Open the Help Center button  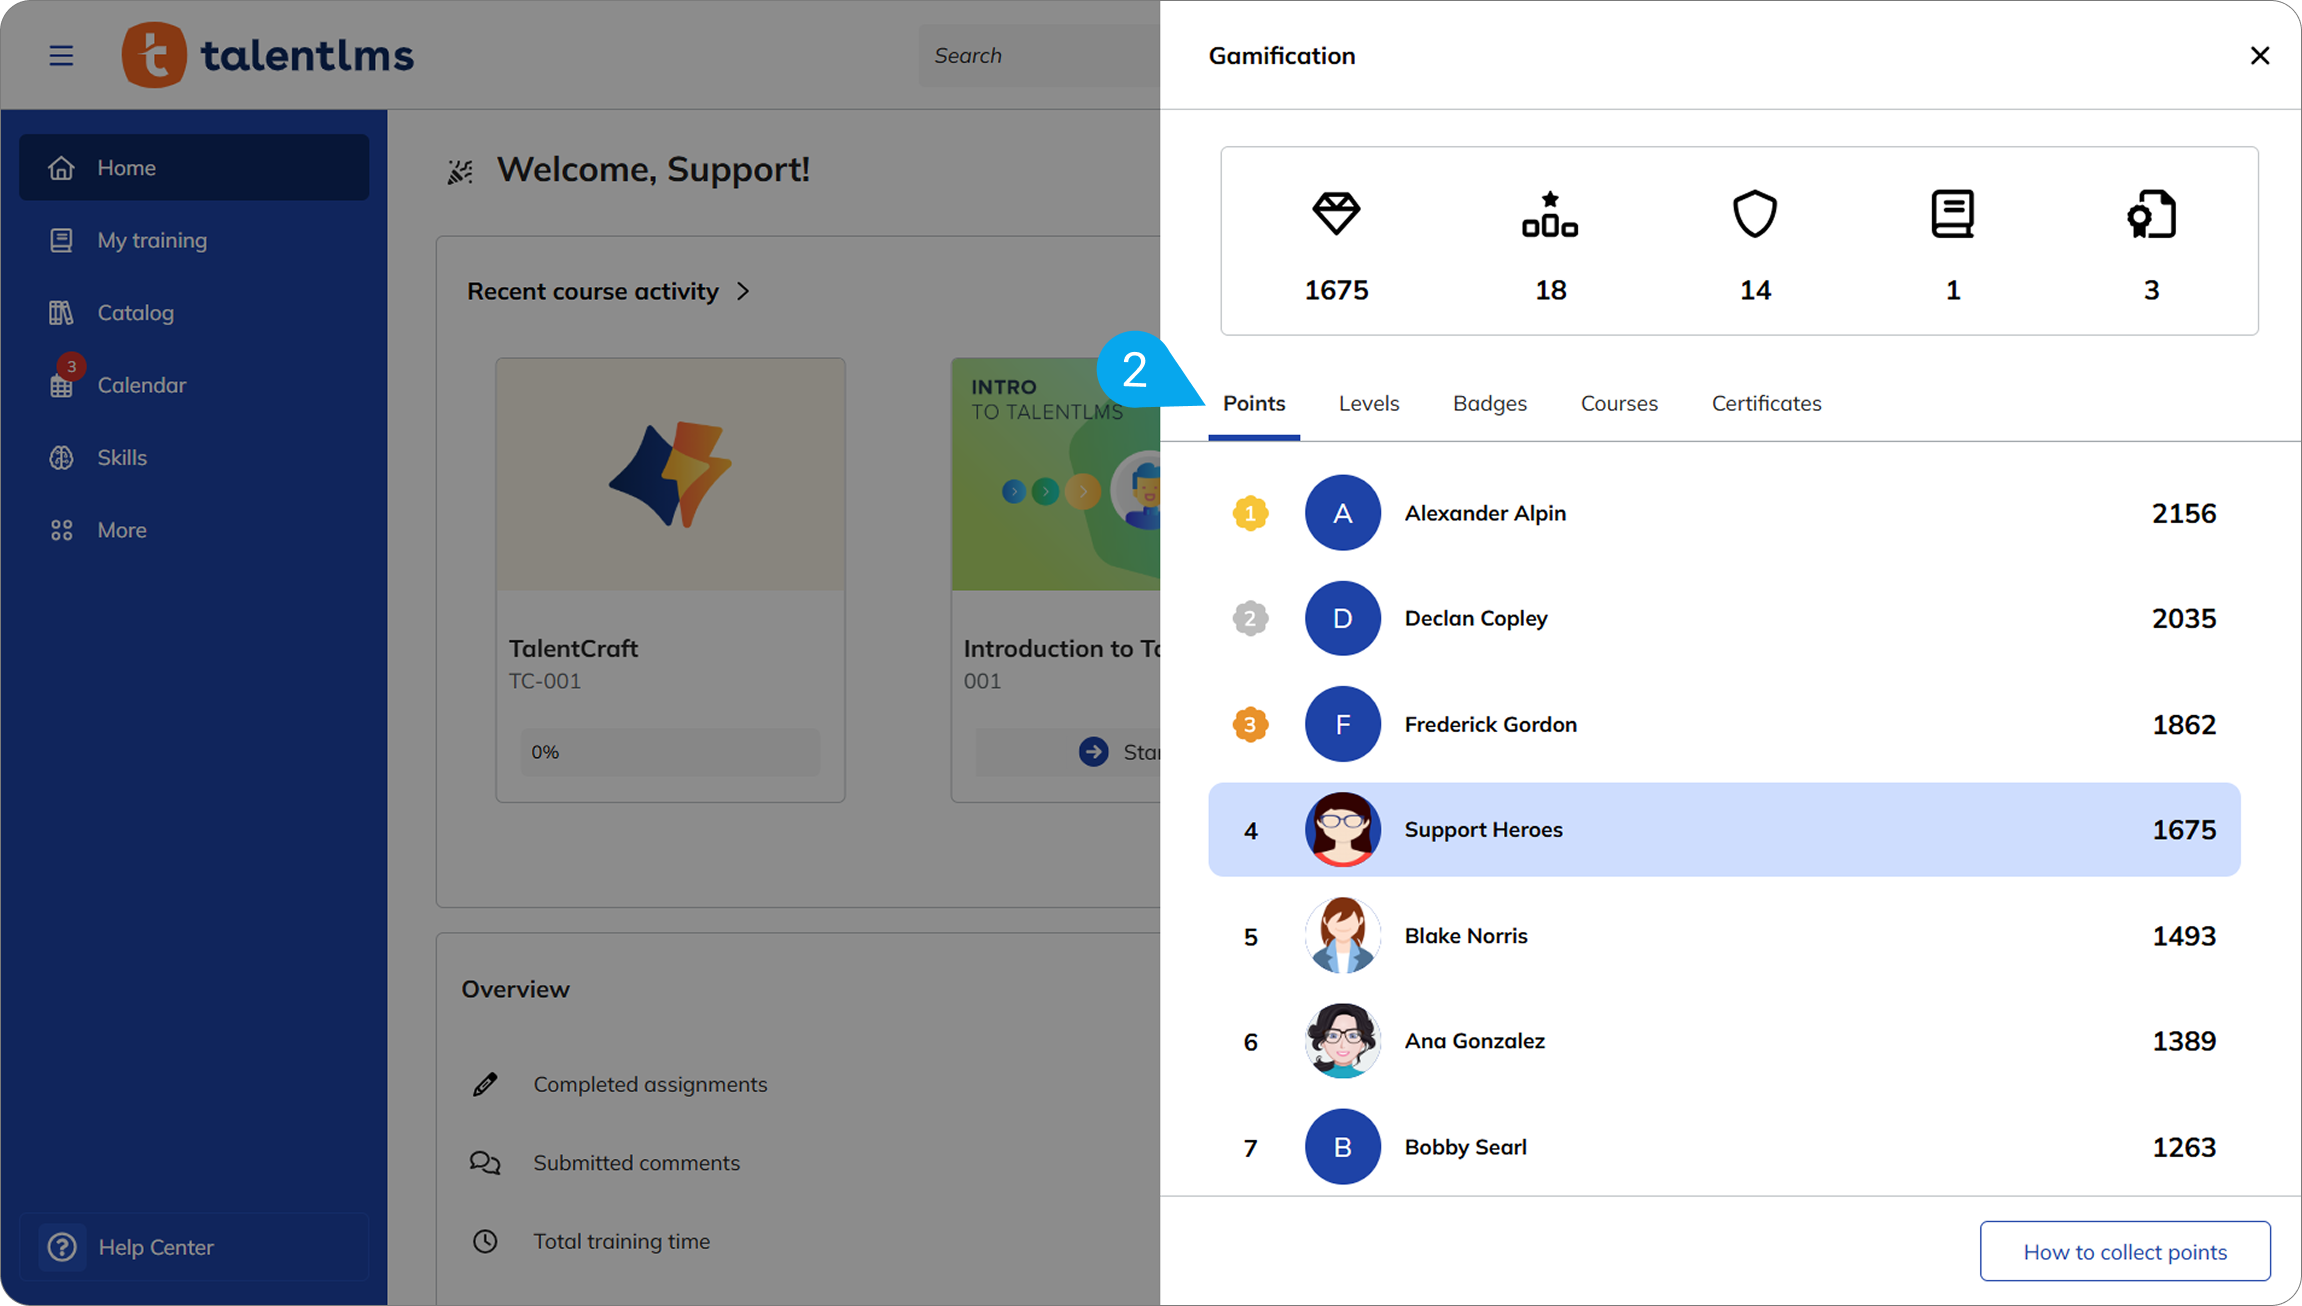(194, 1247)
